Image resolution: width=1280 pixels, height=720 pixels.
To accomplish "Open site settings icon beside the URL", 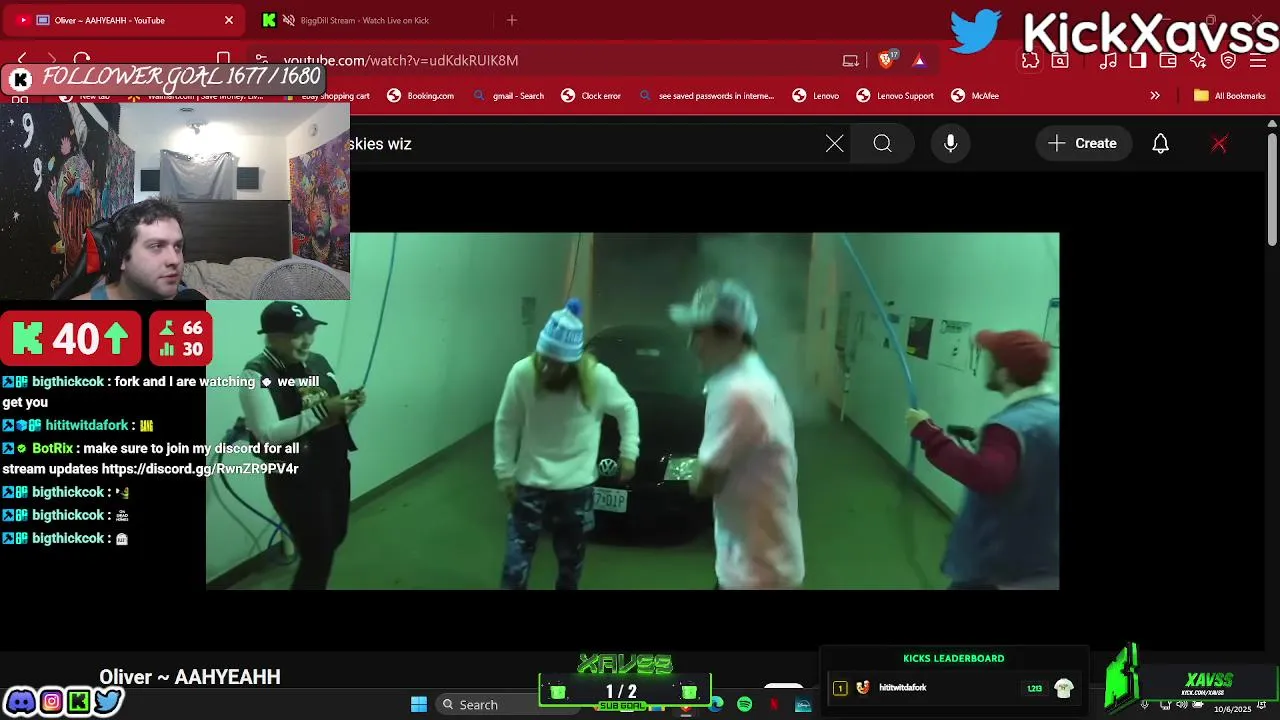I will click(261, 60).
